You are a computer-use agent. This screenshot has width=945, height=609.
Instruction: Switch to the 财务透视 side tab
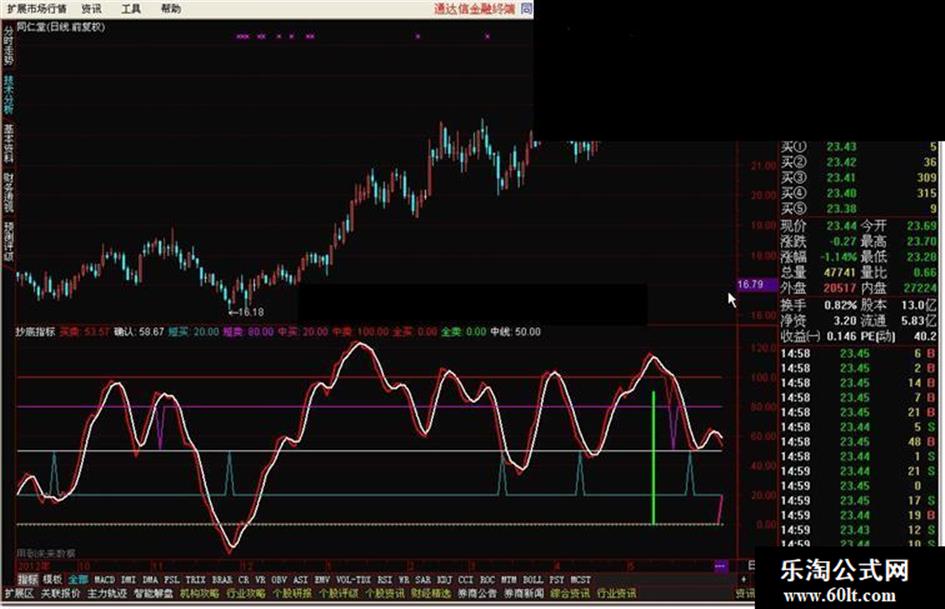click(8, 193)
